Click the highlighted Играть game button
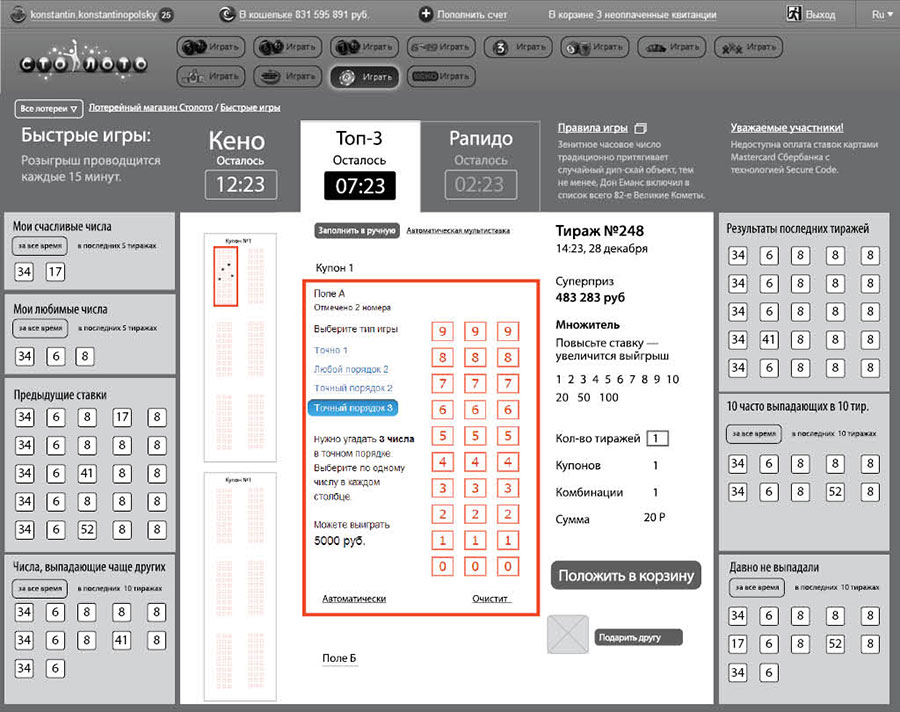This screenshot has height=712, width=900. [x=364, y=76]
